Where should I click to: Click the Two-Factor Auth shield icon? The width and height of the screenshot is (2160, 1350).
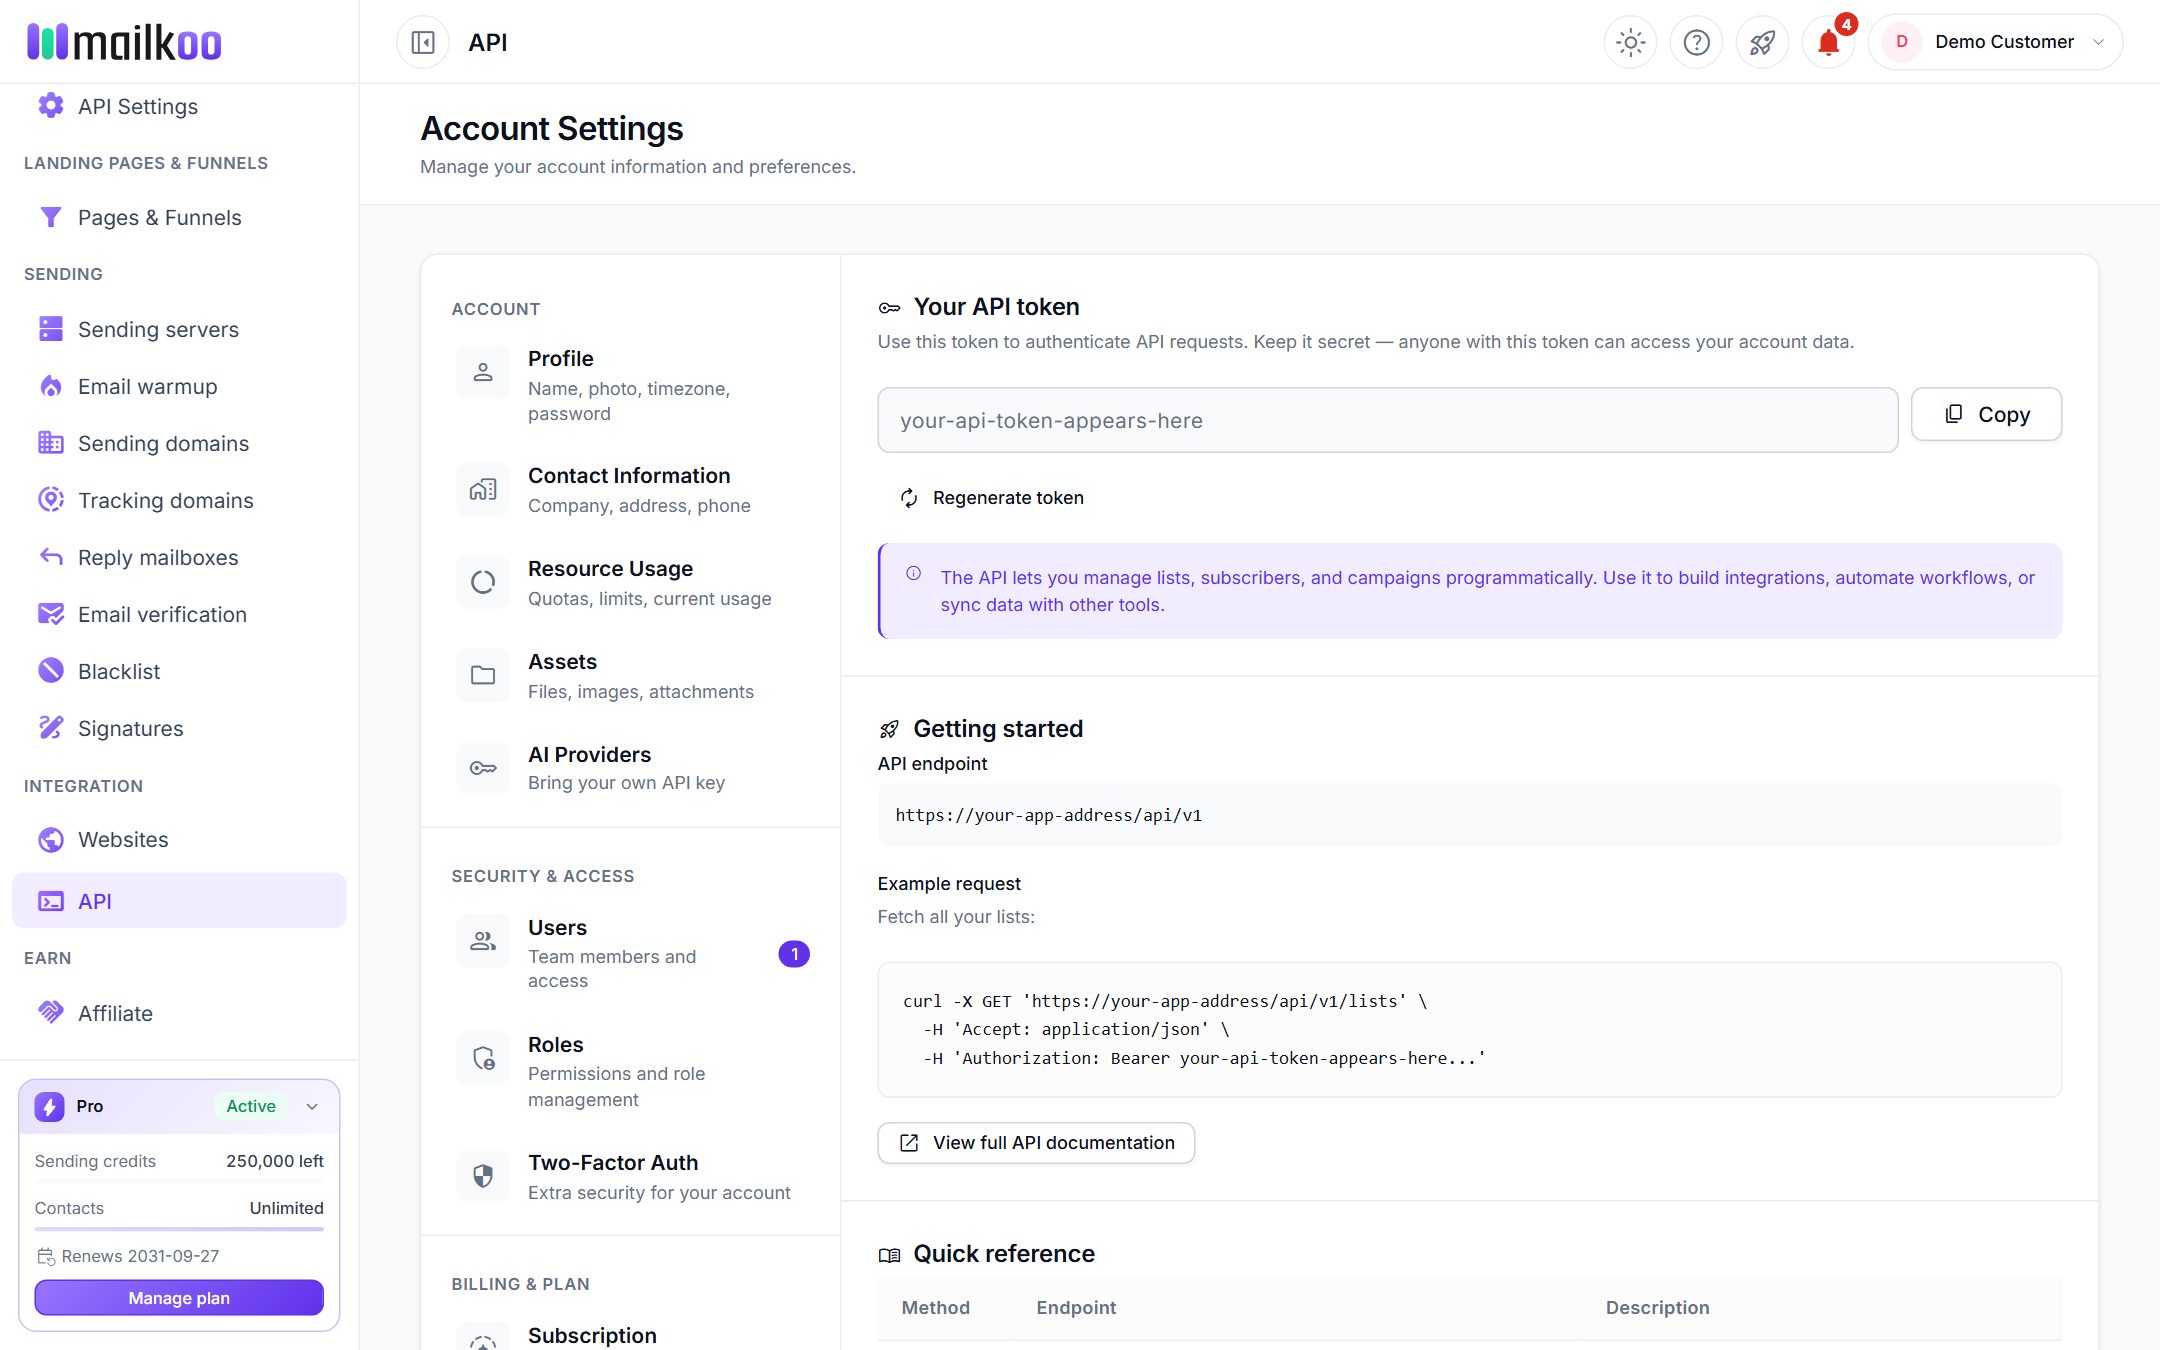483,1176
